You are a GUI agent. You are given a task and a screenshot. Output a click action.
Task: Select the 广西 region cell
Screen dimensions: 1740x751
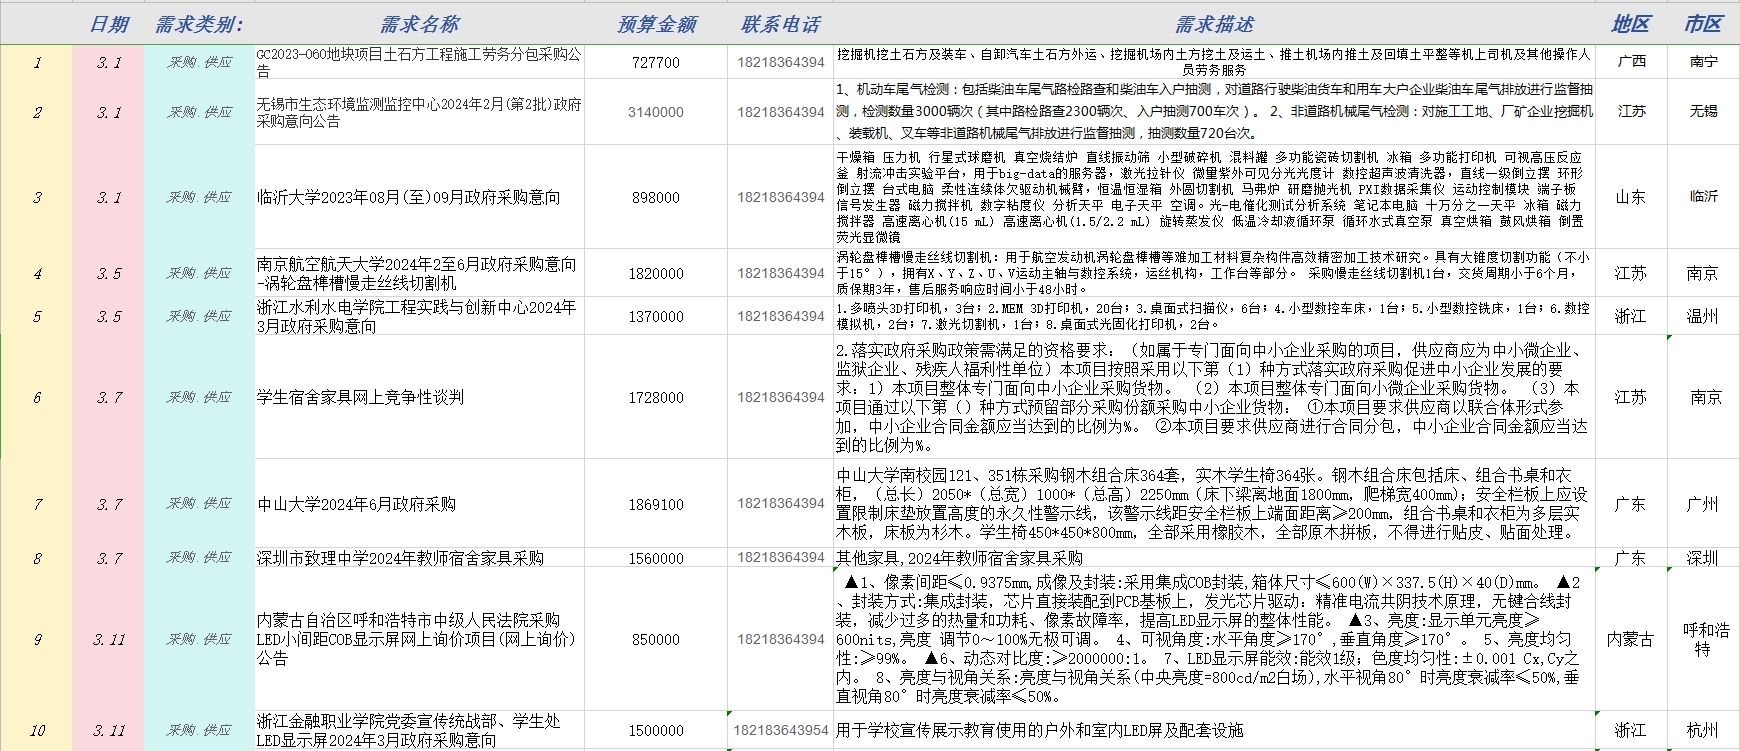[x=1630, y=61]
